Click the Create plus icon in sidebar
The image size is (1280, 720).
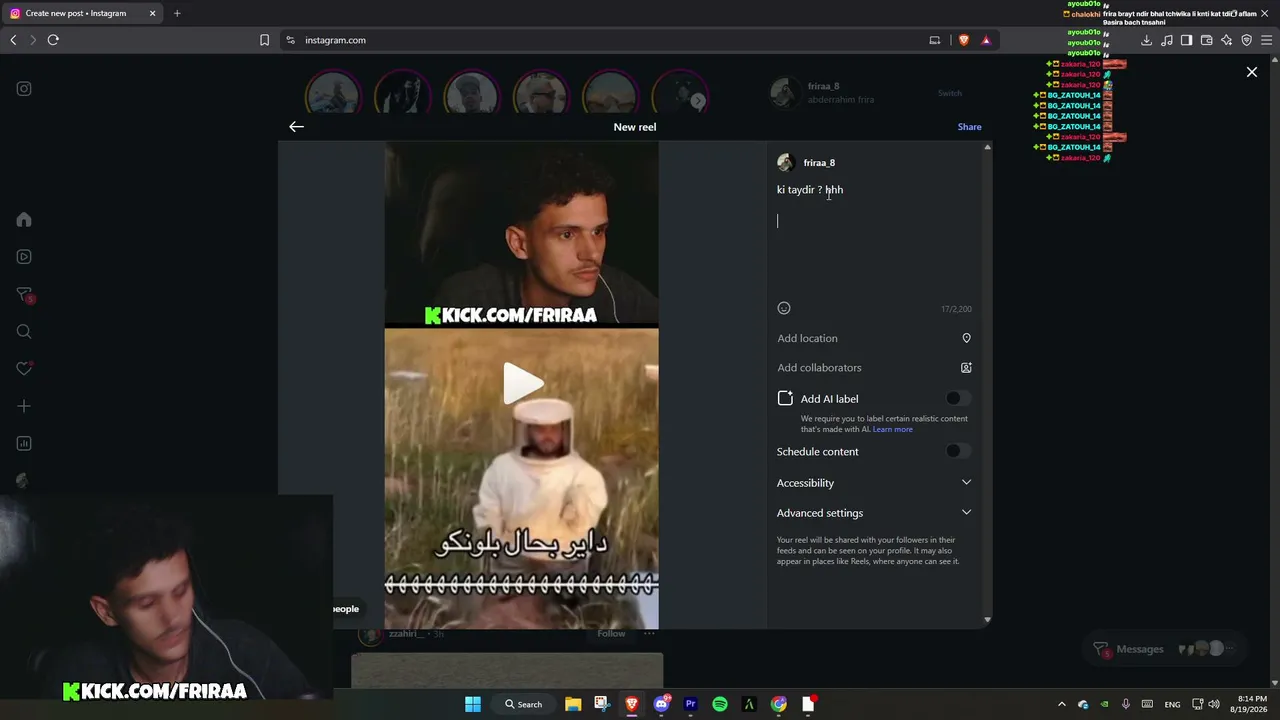pos(24,406)
